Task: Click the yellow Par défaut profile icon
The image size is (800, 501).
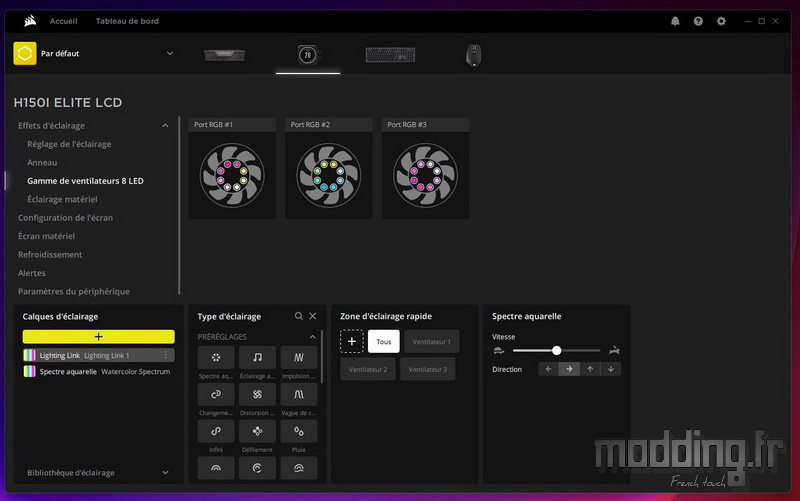Action: pyautogui.click(x=25, y=53)
